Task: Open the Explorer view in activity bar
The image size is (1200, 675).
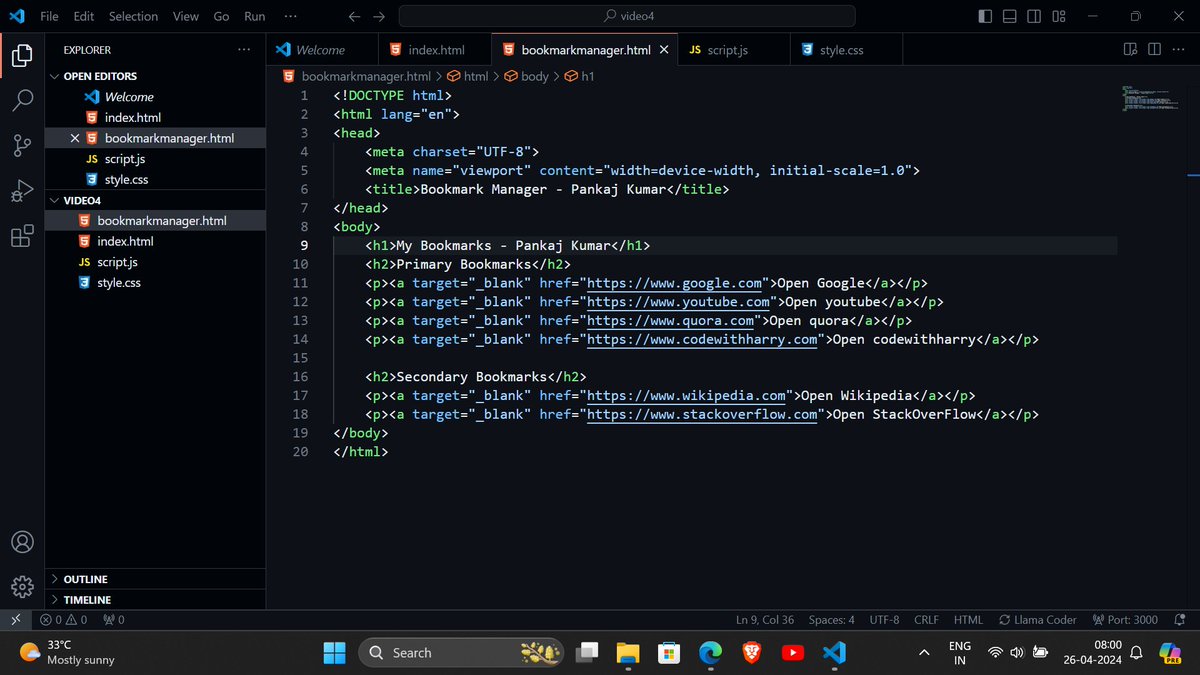Action: tap(22, 55)
